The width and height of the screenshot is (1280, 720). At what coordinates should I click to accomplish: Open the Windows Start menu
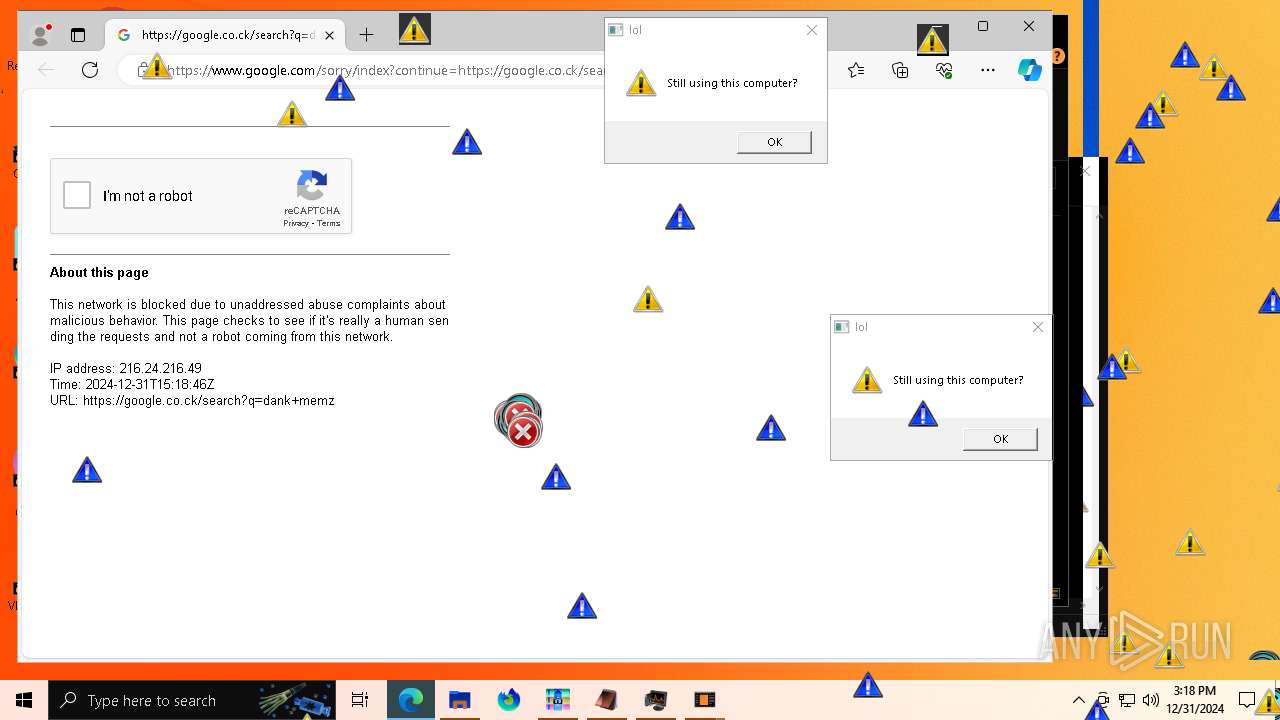click(24, 700)
